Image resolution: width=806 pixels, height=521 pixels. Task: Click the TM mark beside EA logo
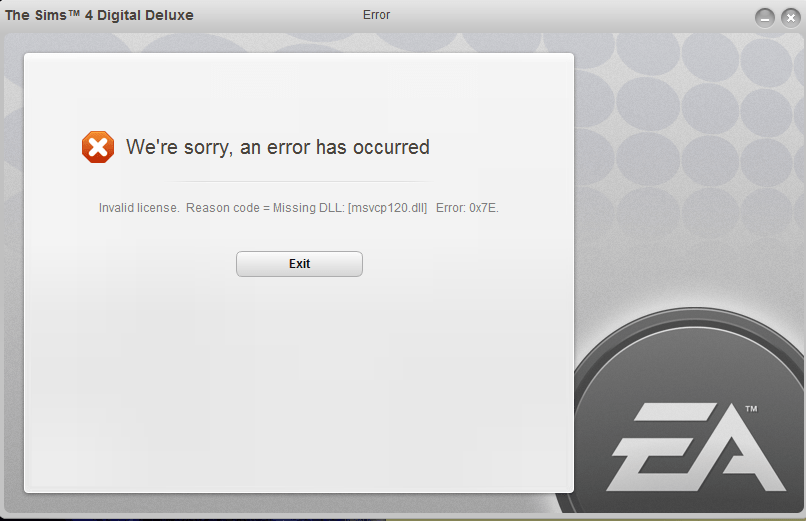751,409
